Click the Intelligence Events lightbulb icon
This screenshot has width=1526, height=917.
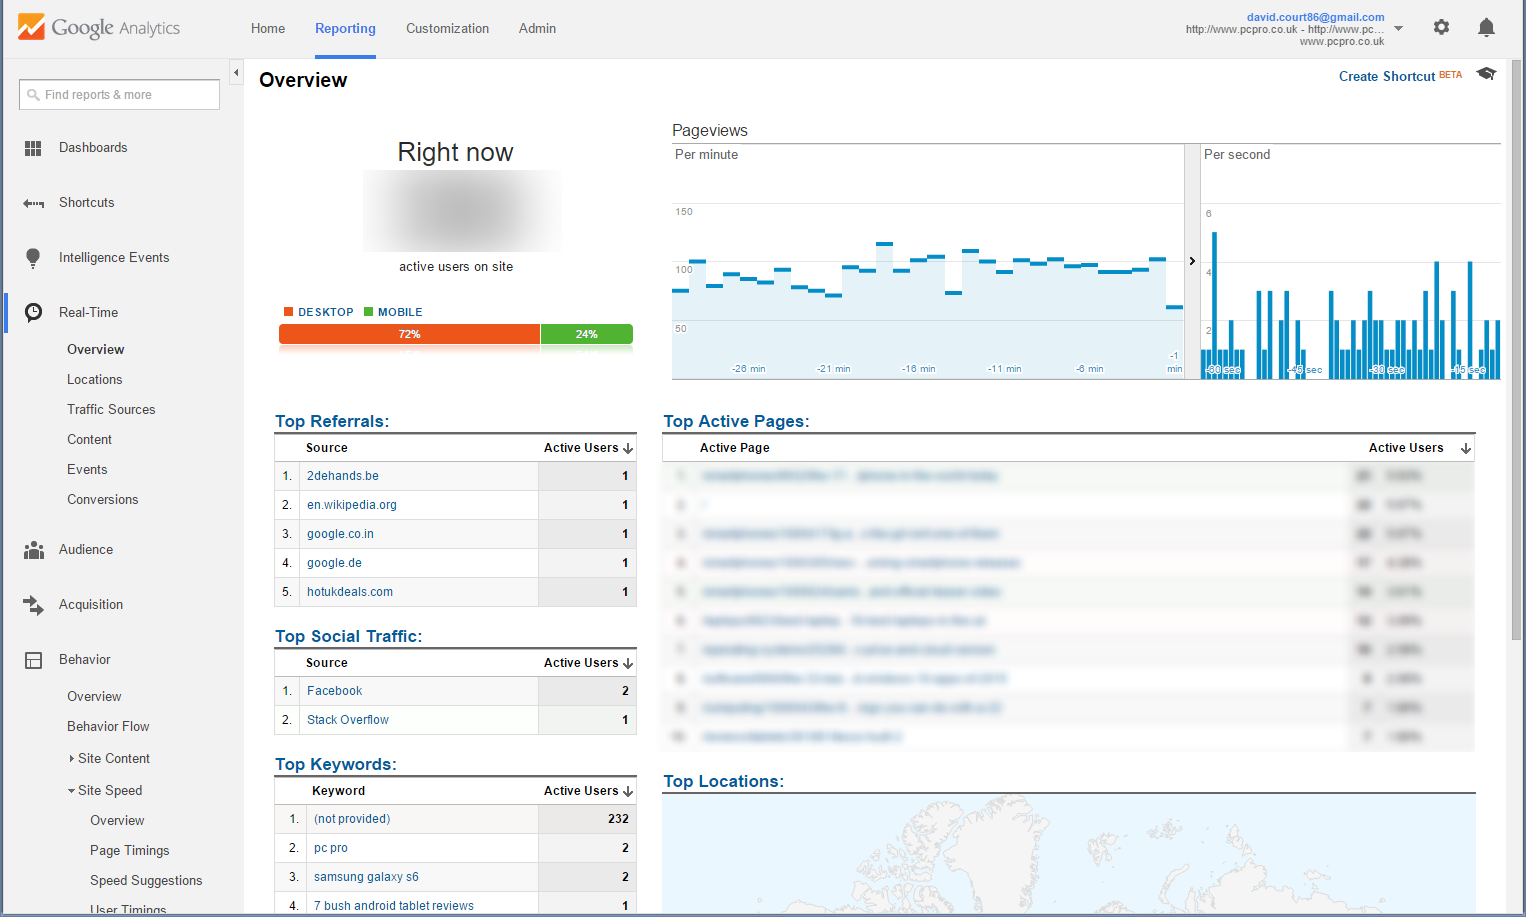33,258
